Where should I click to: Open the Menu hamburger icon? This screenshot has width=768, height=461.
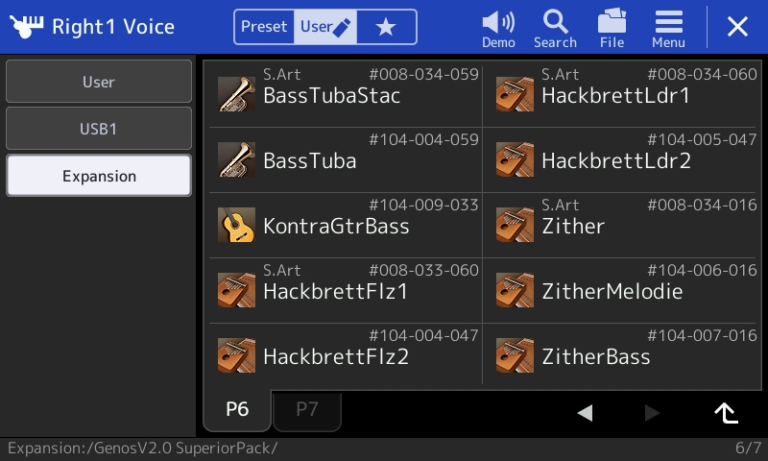pos(669,22)
